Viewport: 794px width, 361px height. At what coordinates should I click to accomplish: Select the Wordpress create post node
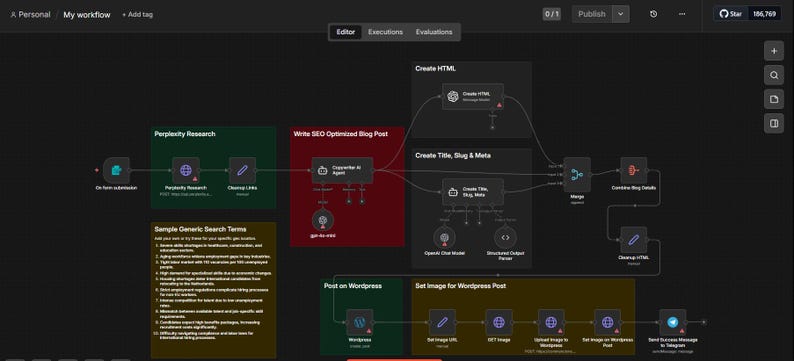(360, 323)
